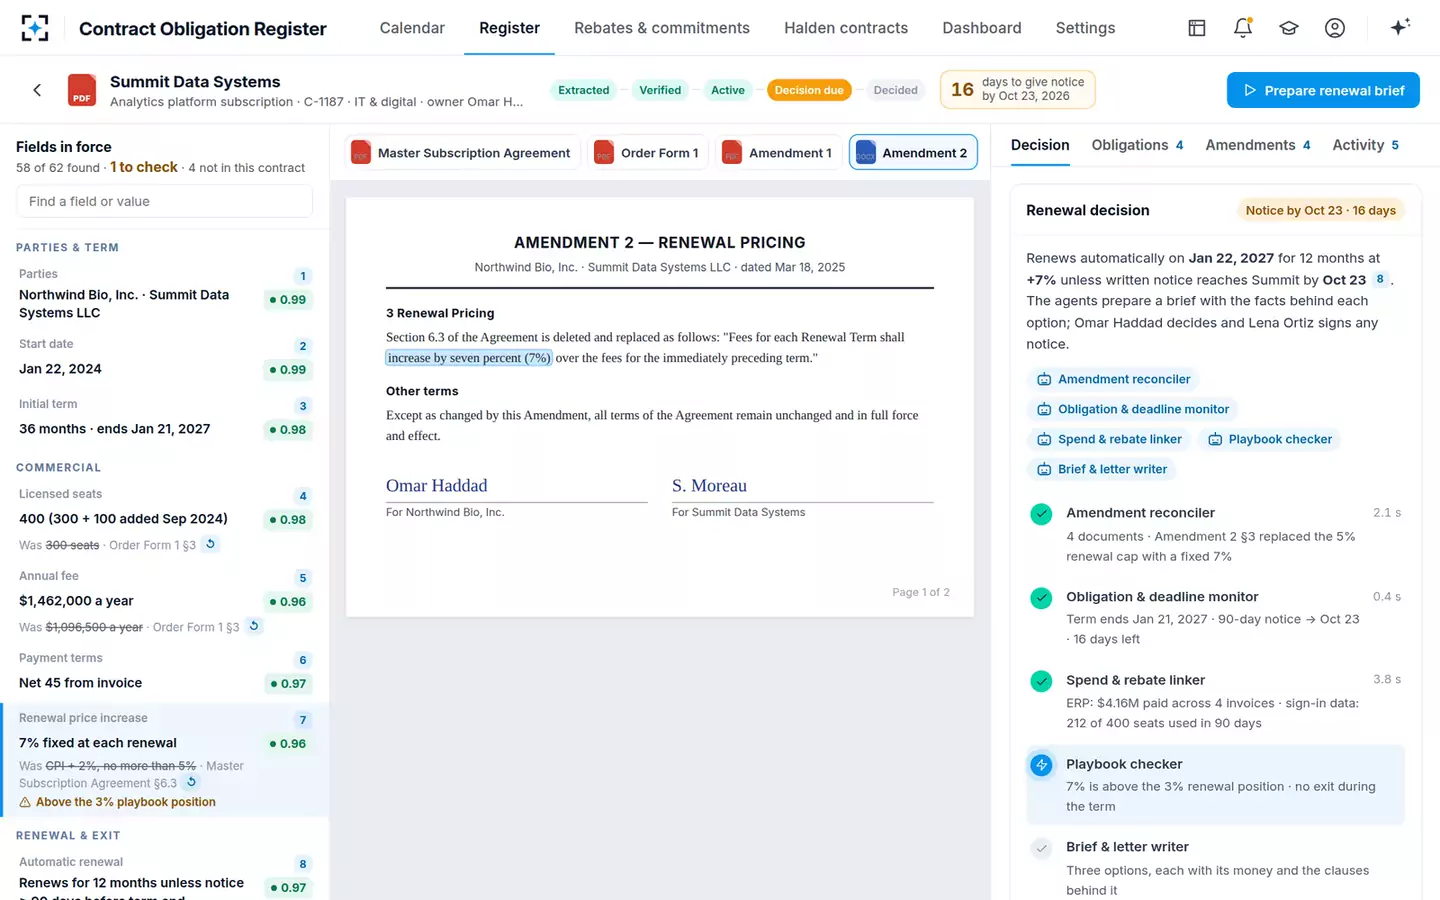
Task: Open the Rebates & commitments tab
Action: pyautogui.click(x=662, y=28)
